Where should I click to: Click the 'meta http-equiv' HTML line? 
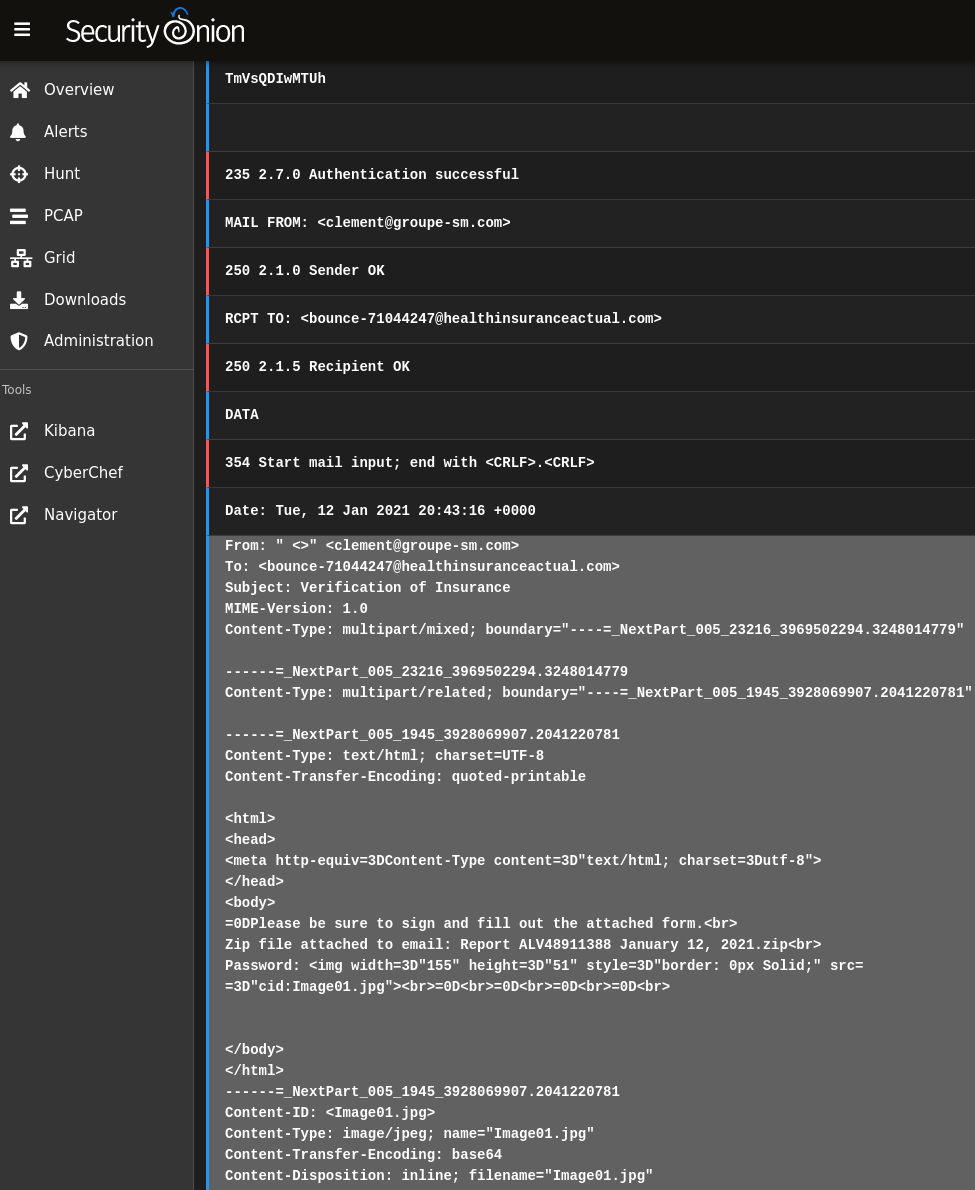(523, 861)
